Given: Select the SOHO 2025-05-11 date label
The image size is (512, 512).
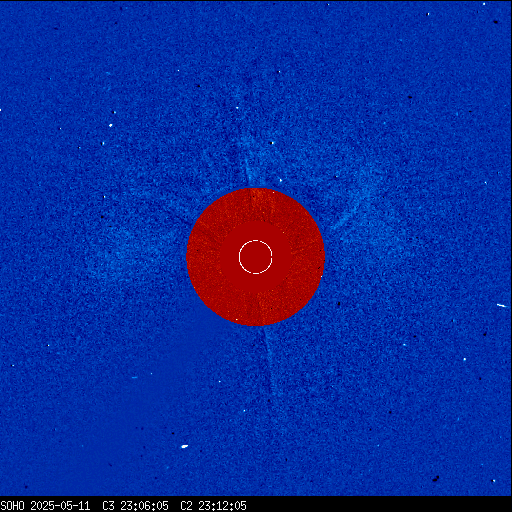Looking at the screenshot, I should tap(45, 506).
